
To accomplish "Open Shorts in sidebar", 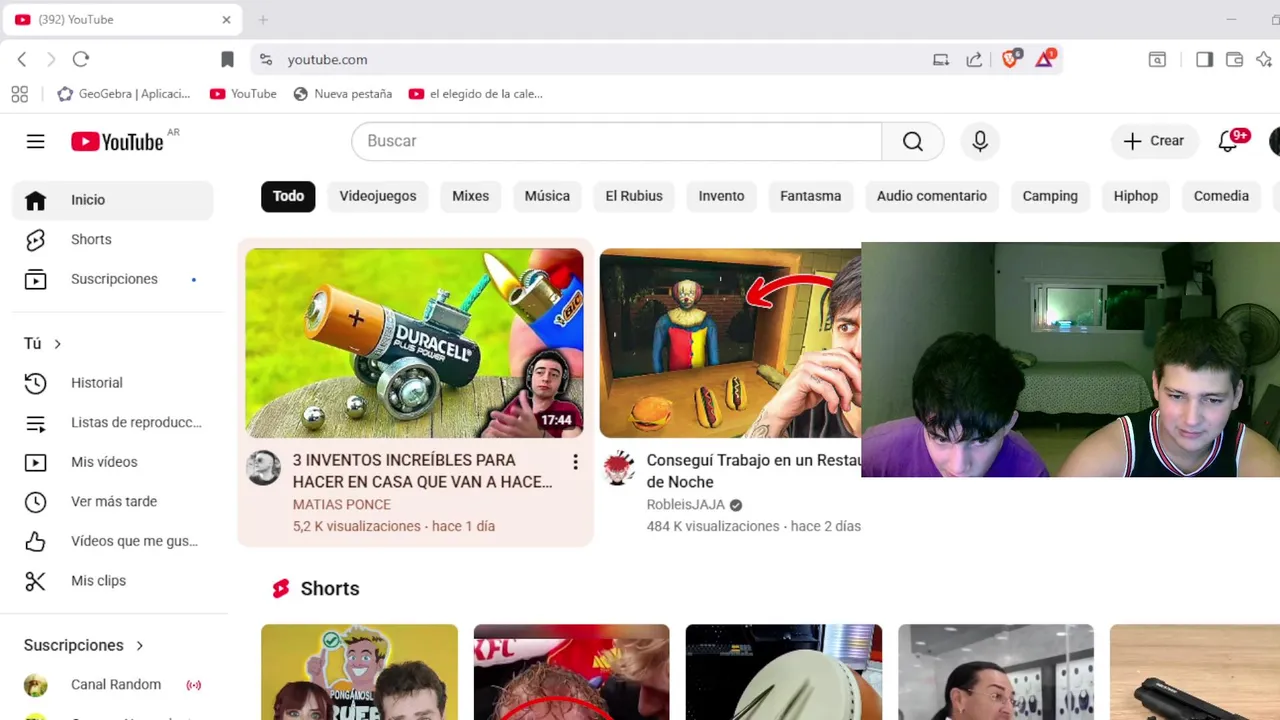I will [x=113, y=239].
